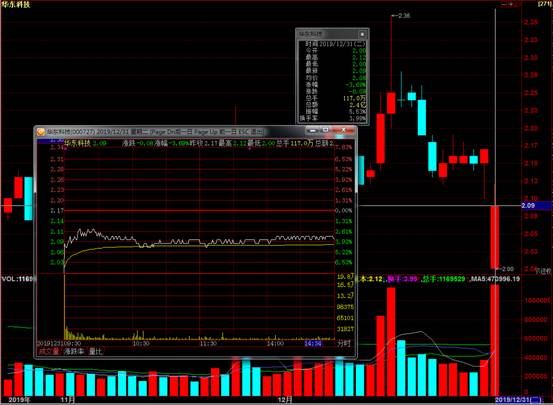Click the 0.00% label on intraday percent axis
The height and width of the screenshot is (405, 553).
click(x=344, y=211)
